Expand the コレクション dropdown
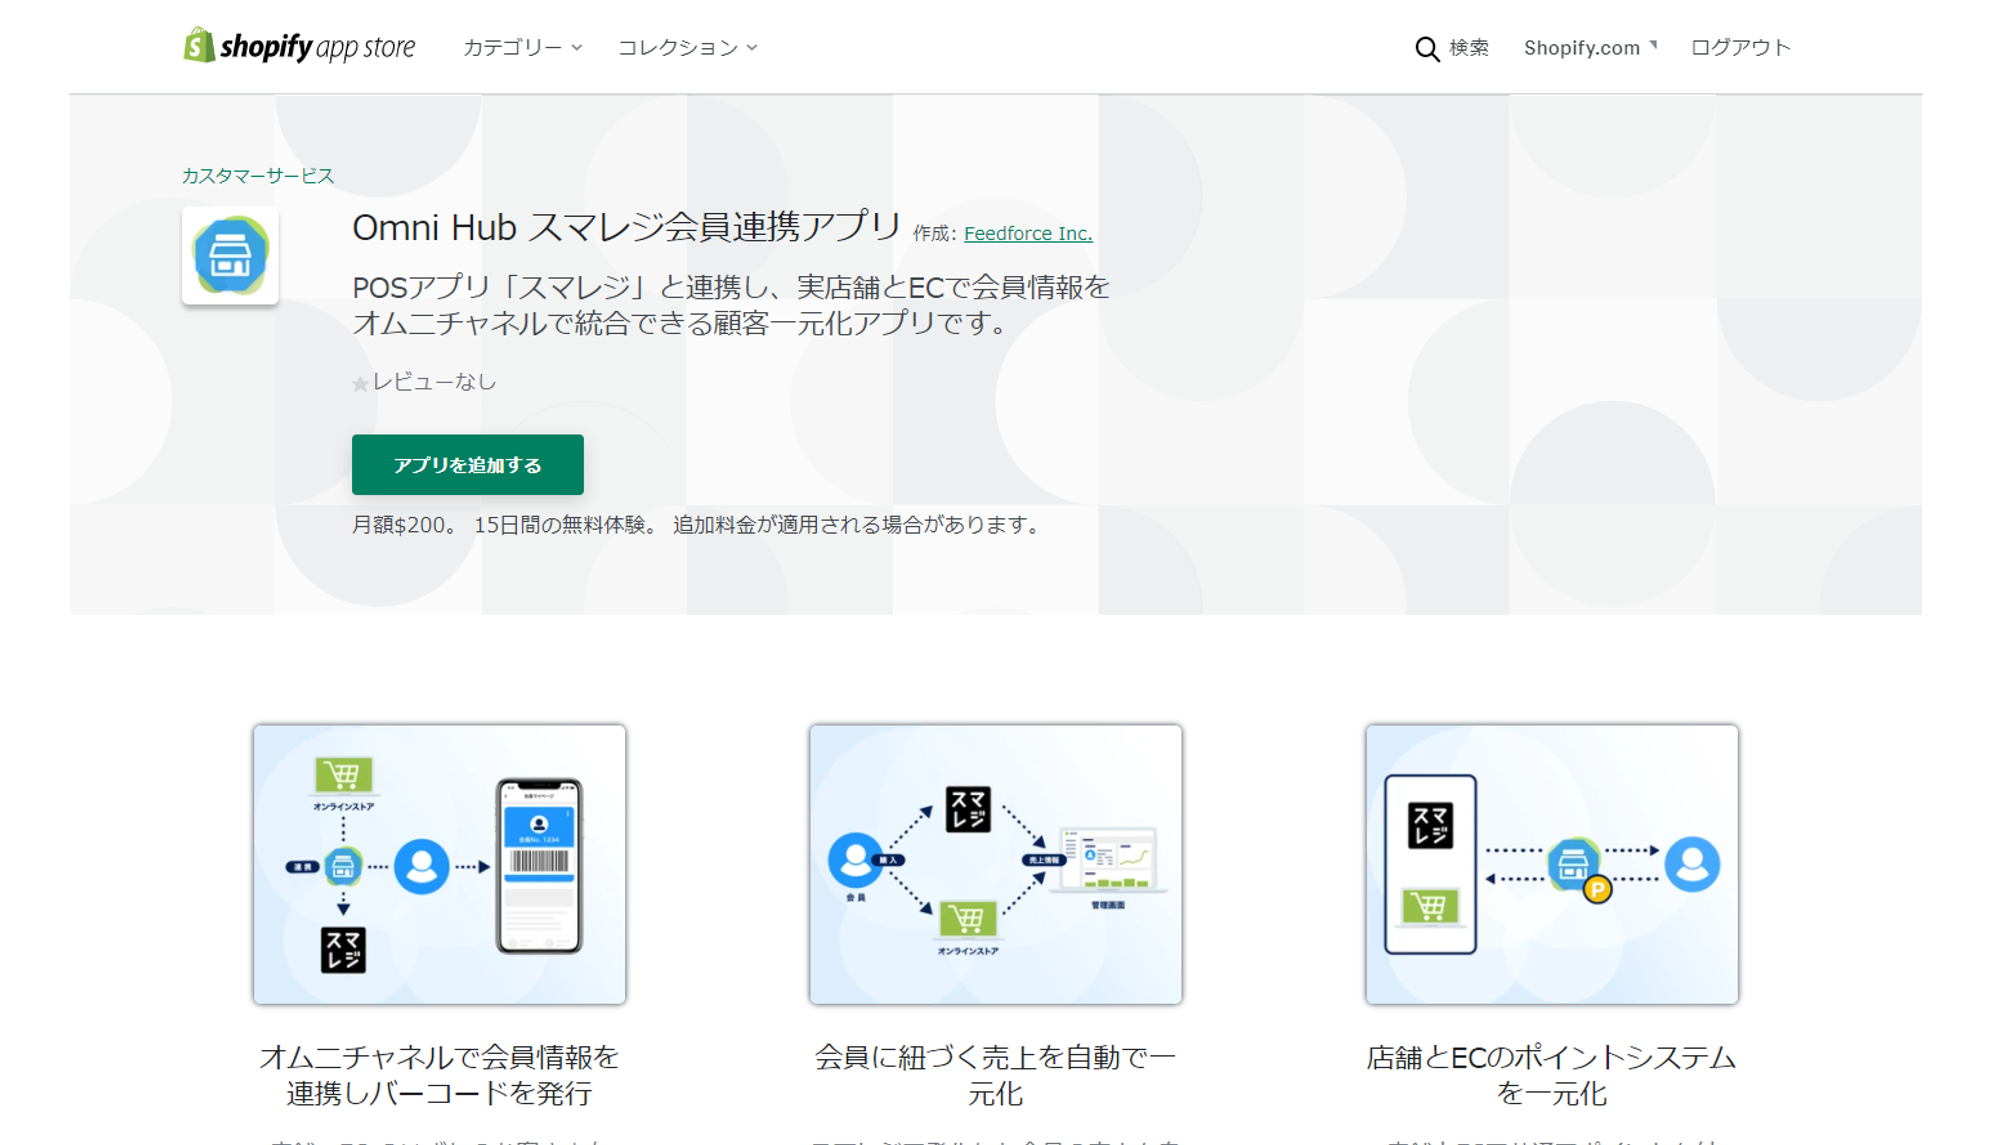Image resolution: width=2000 pixels, height=1145 pixels. click(x=687, y=47)
